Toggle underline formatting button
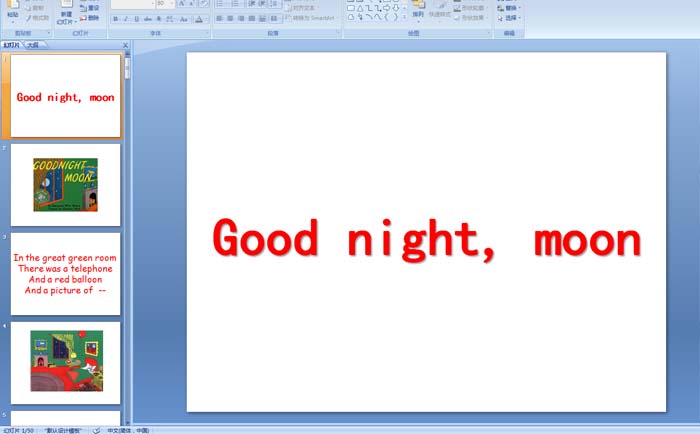 pyautogui.click(x=137, y=19)
